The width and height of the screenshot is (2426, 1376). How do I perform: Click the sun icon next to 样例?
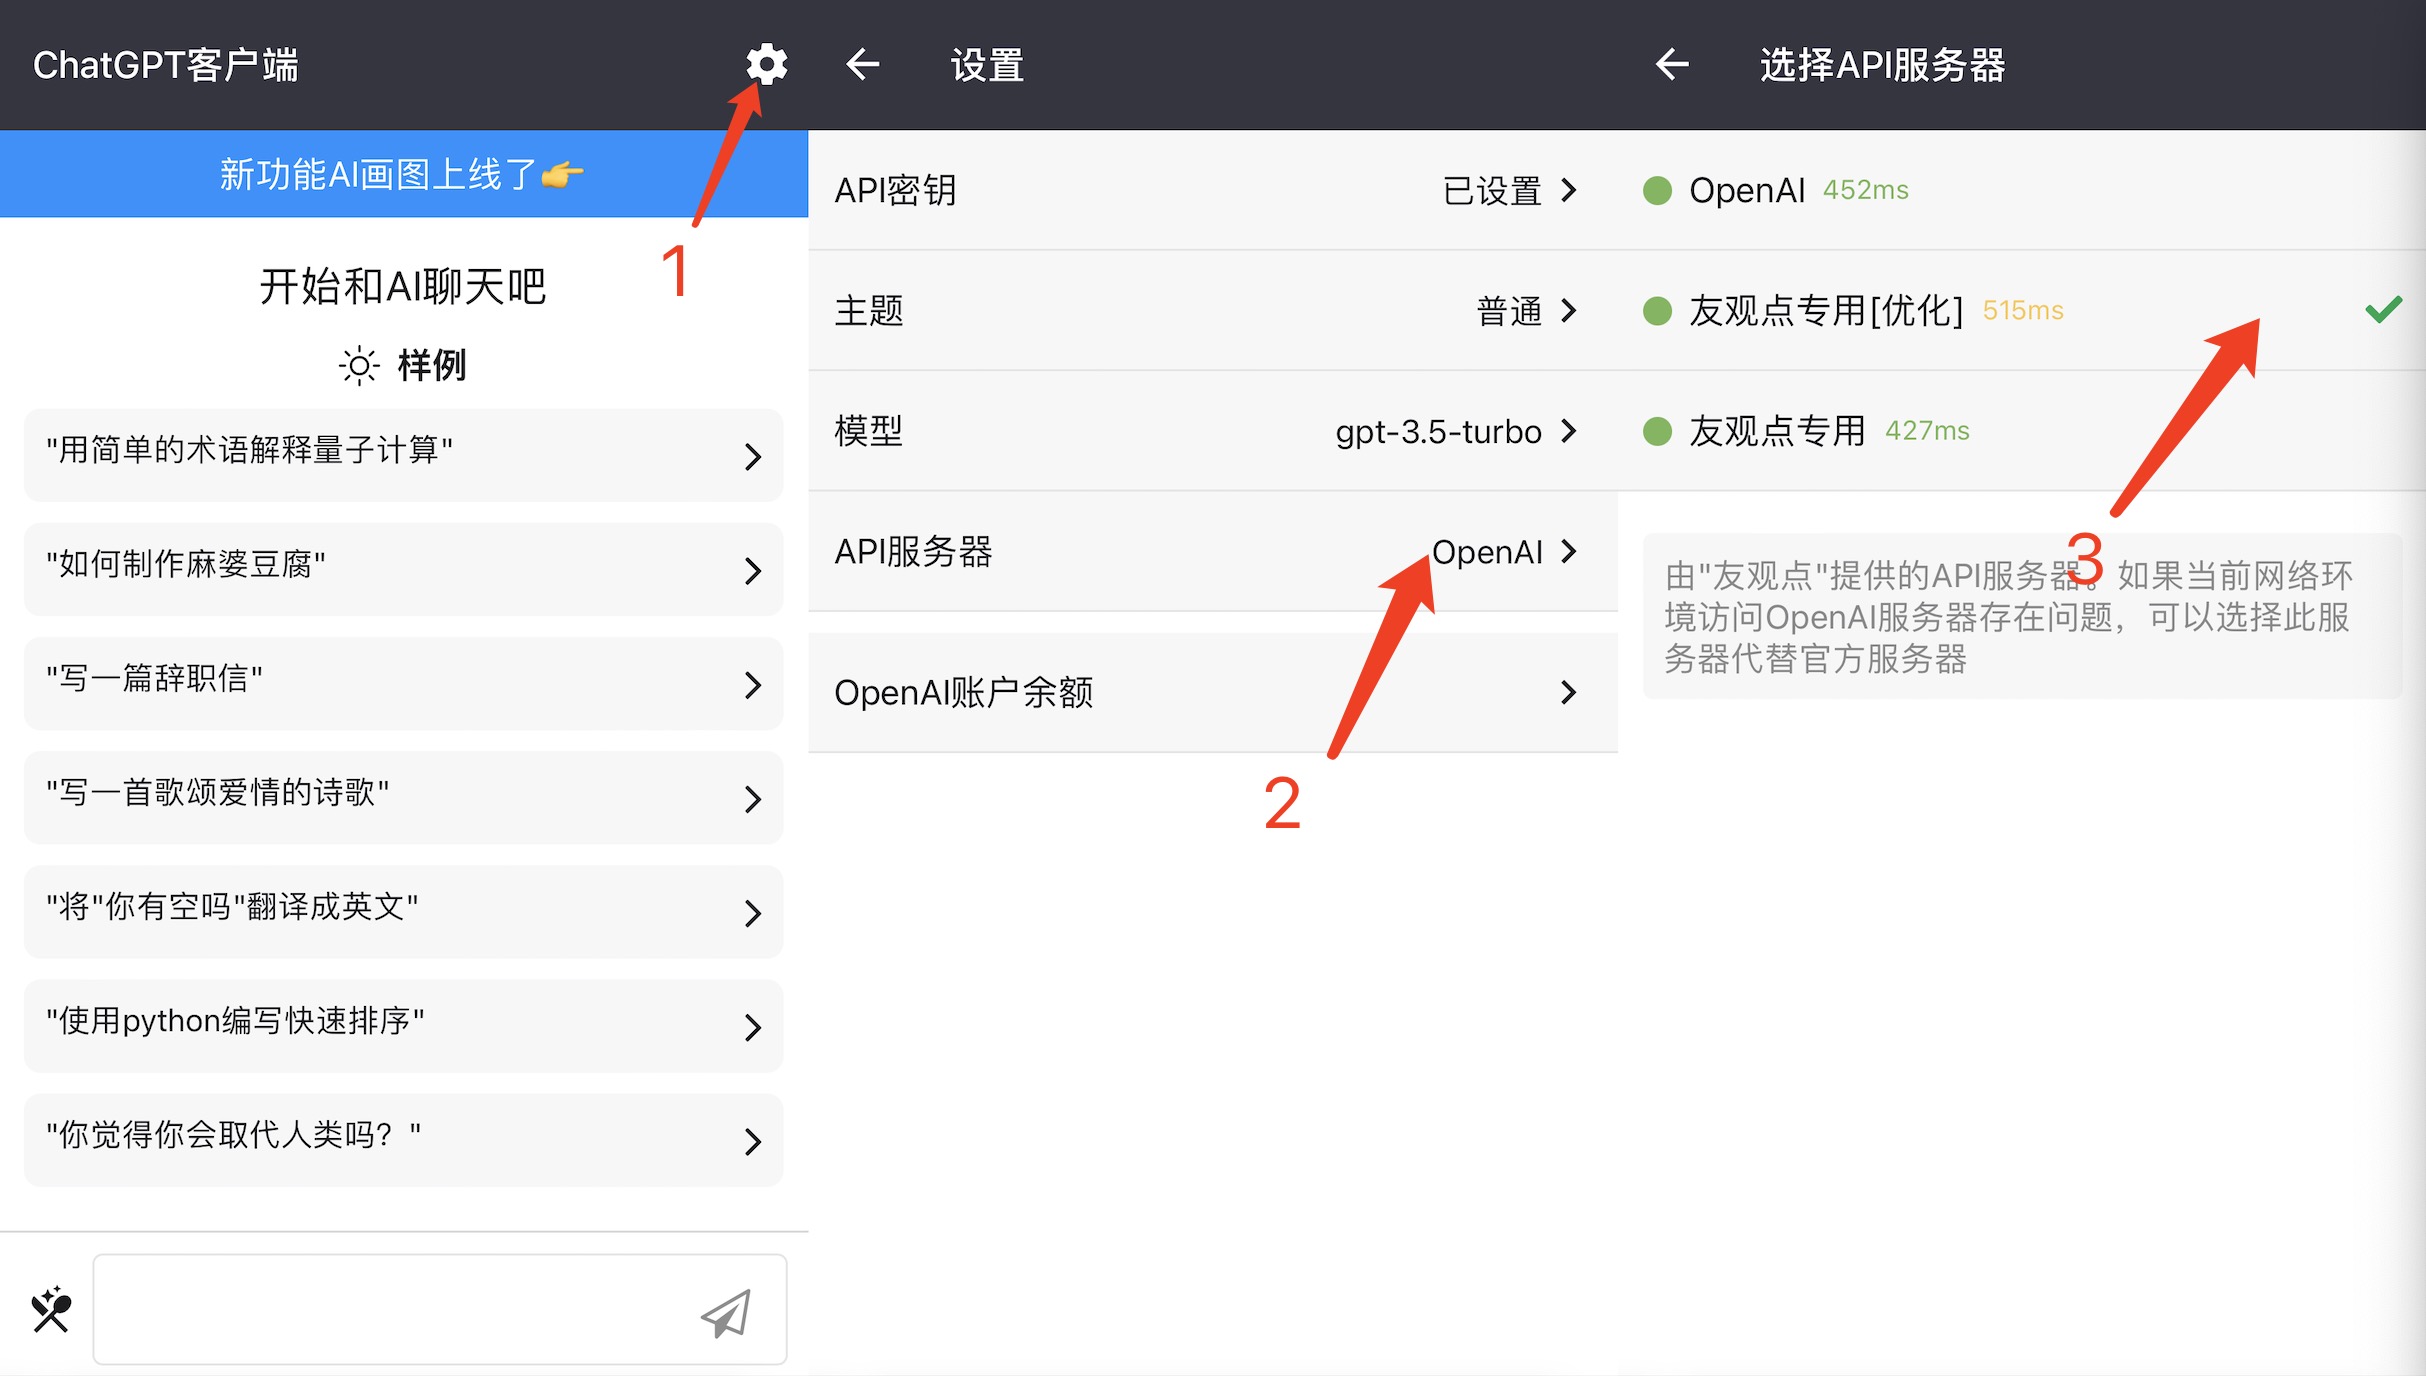359,365
